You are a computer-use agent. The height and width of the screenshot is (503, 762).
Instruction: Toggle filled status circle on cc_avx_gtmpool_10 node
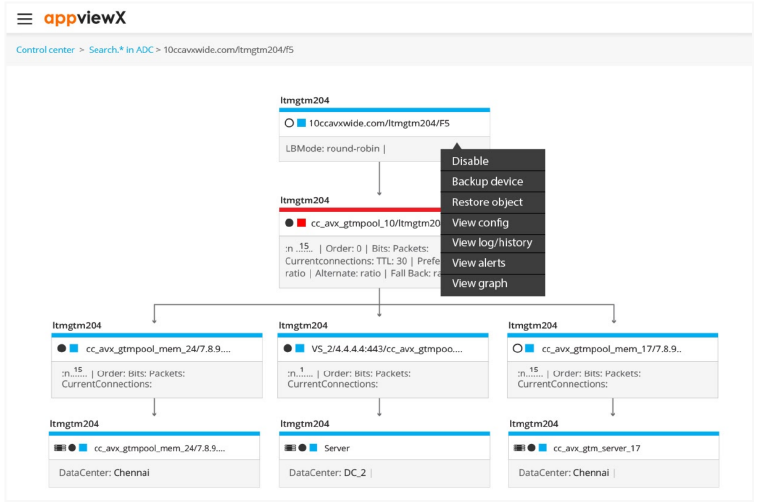pos(289,223)
